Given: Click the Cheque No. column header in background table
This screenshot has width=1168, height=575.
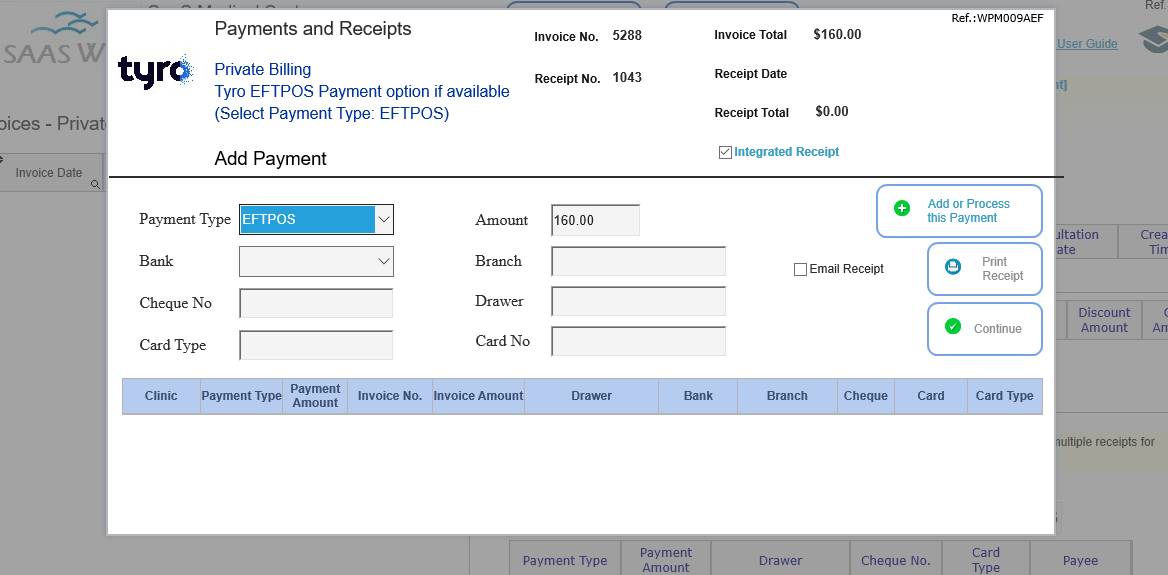Looking at the screenshot, I should (x=895, y=561).
